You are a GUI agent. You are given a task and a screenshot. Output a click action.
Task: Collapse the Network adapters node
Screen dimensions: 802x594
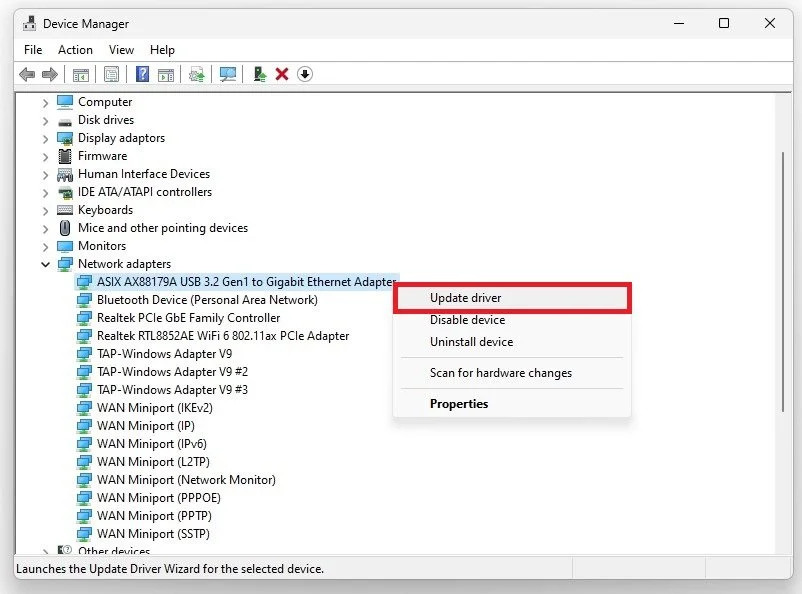click(x=46, y=265)
